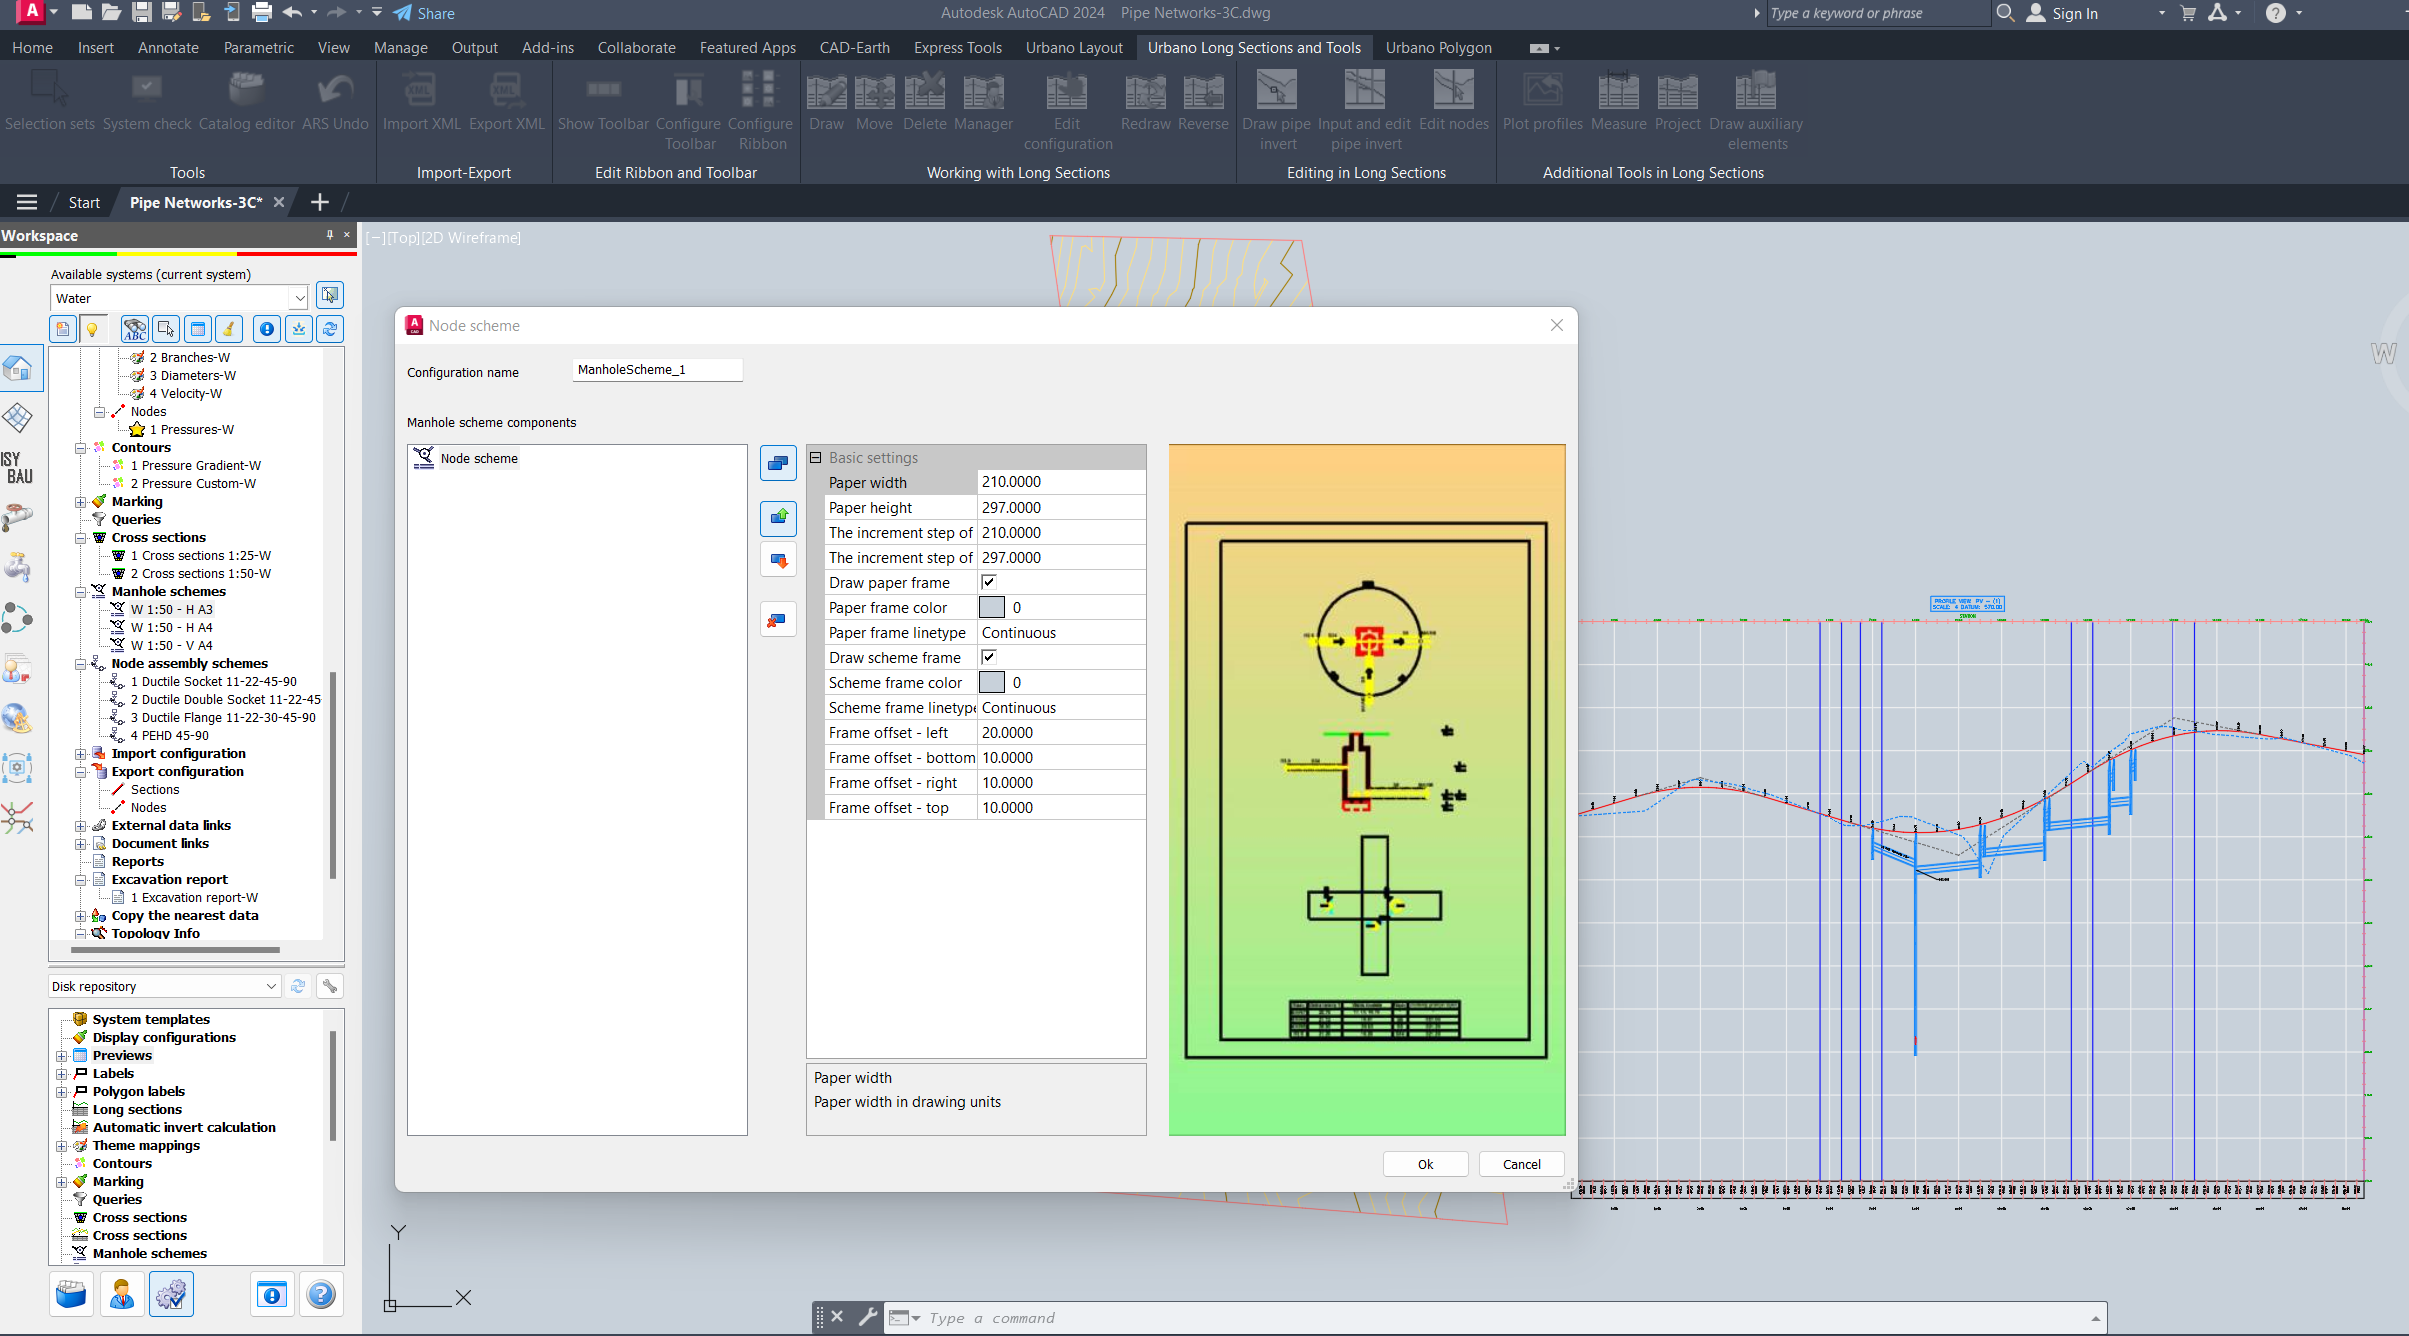Click the Configuration name text field

(x=657, y=370)
